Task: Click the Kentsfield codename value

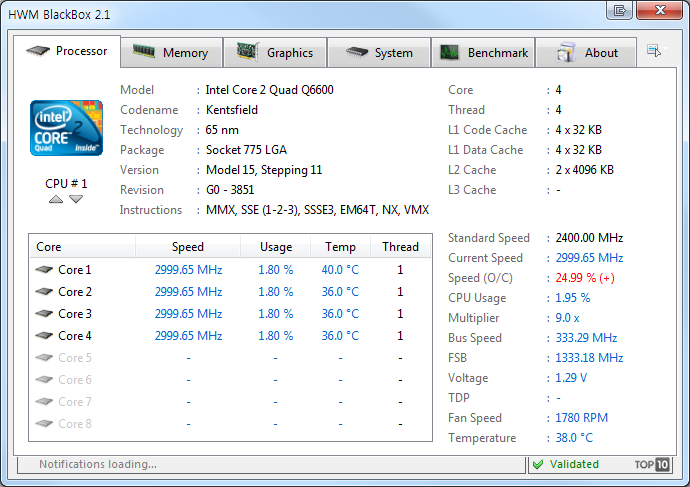Action: pos(232,110)
